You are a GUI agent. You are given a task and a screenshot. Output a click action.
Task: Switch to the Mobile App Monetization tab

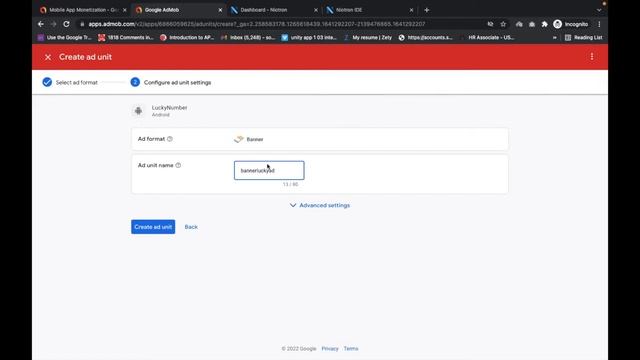pyautogui.click(x=84, y=10)
